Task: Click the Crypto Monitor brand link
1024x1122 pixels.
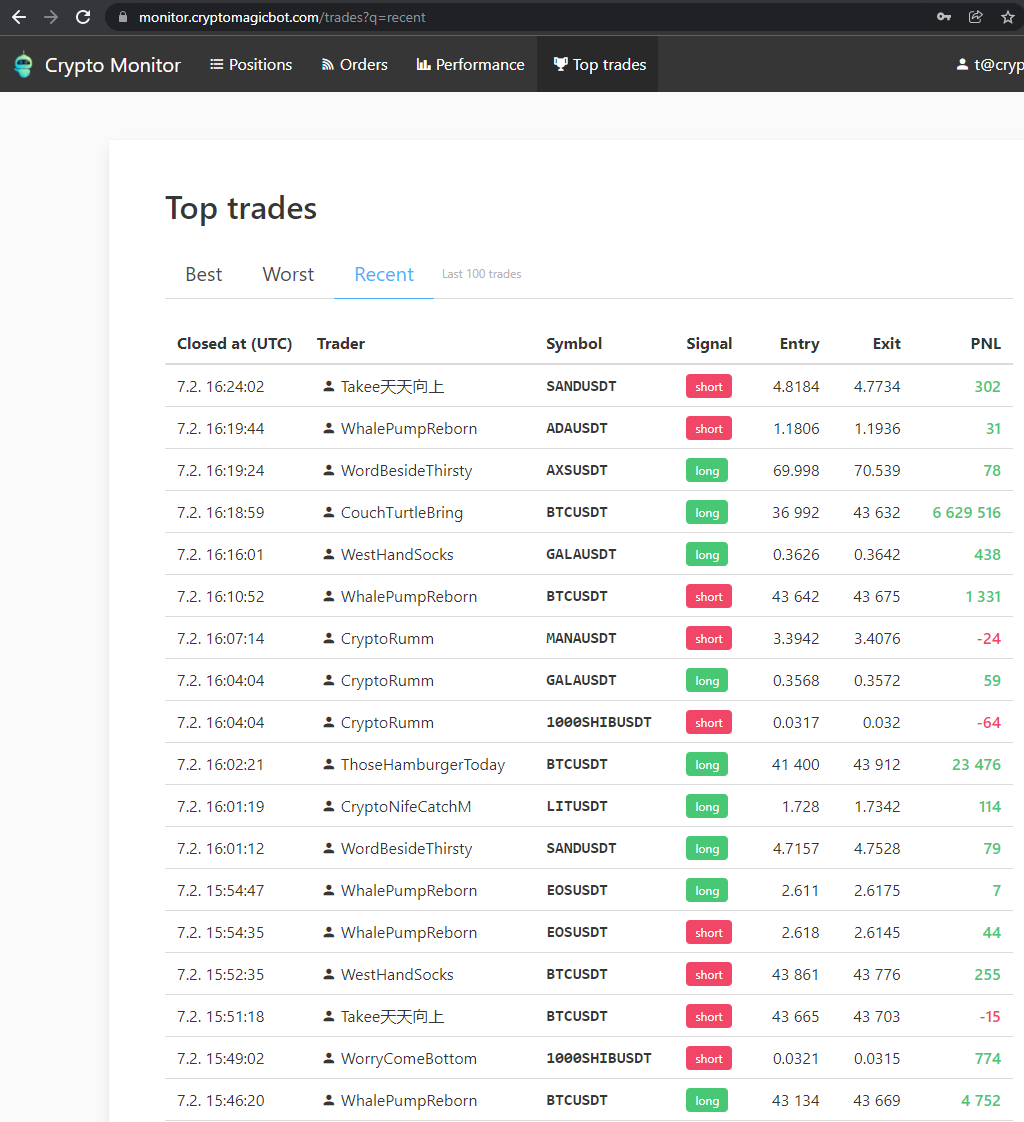Action: (x=97, y=64)
